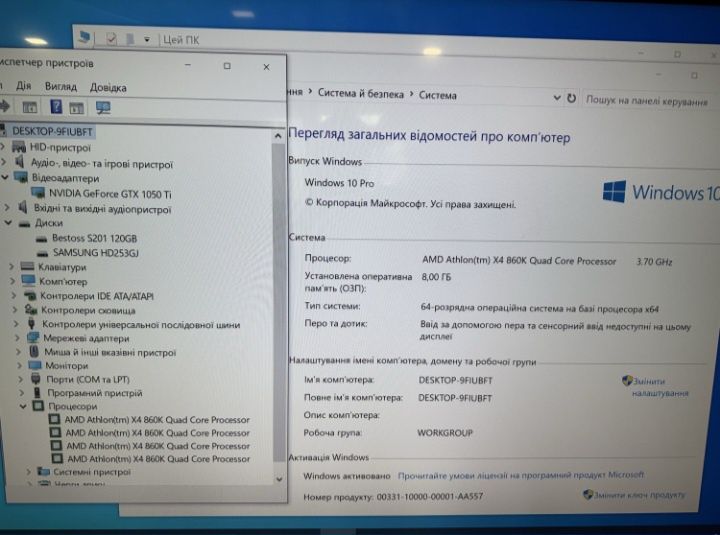This screenshot has height=535, width=720.
Task: Click the forward arrow toolbar icon
Action: click(5, 107)
